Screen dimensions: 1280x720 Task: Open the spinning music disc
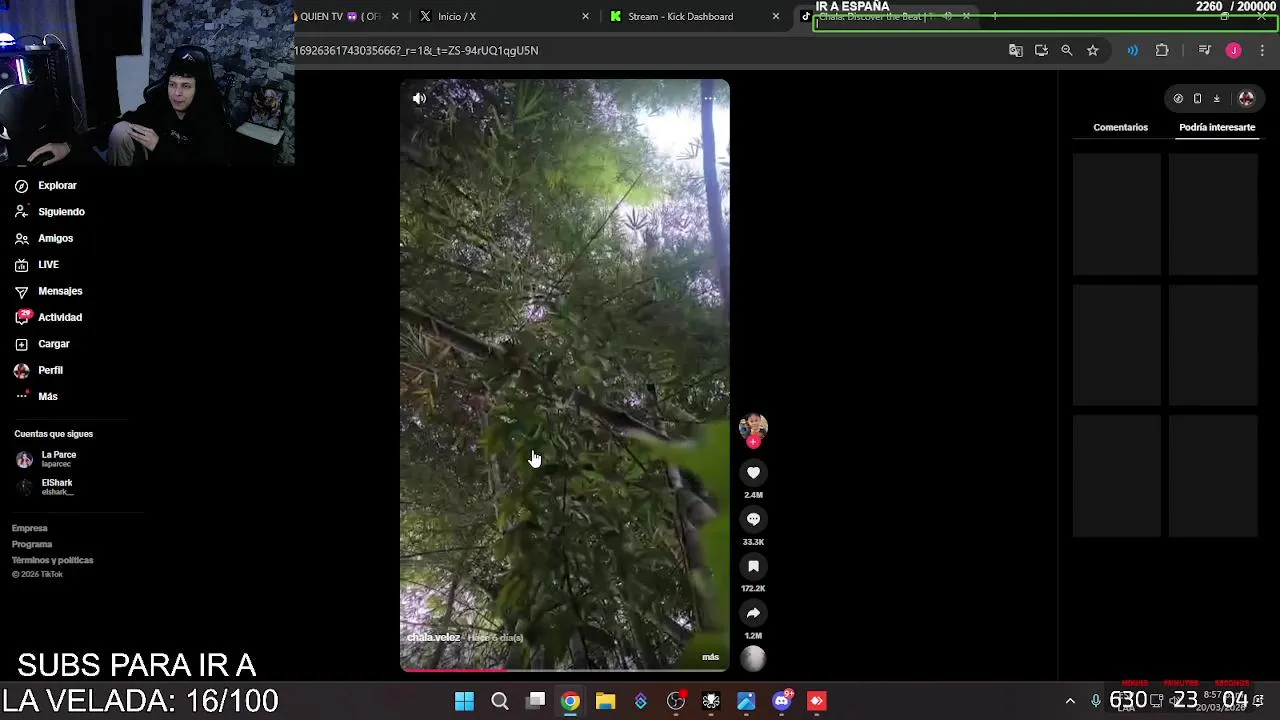click(x=753, y=658)
